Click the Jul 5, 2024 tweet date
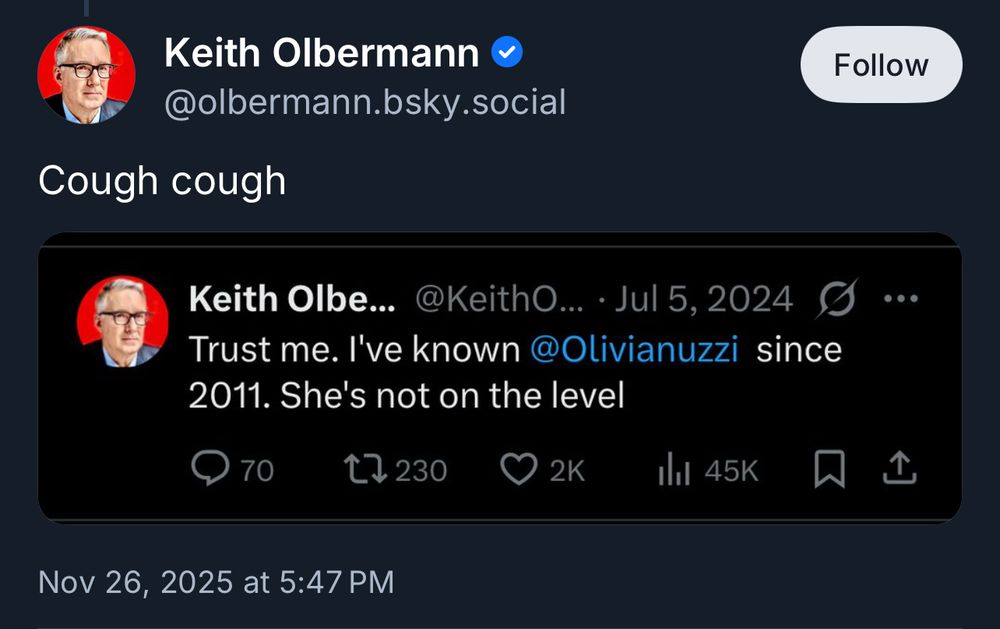 [x=704, y=299]
